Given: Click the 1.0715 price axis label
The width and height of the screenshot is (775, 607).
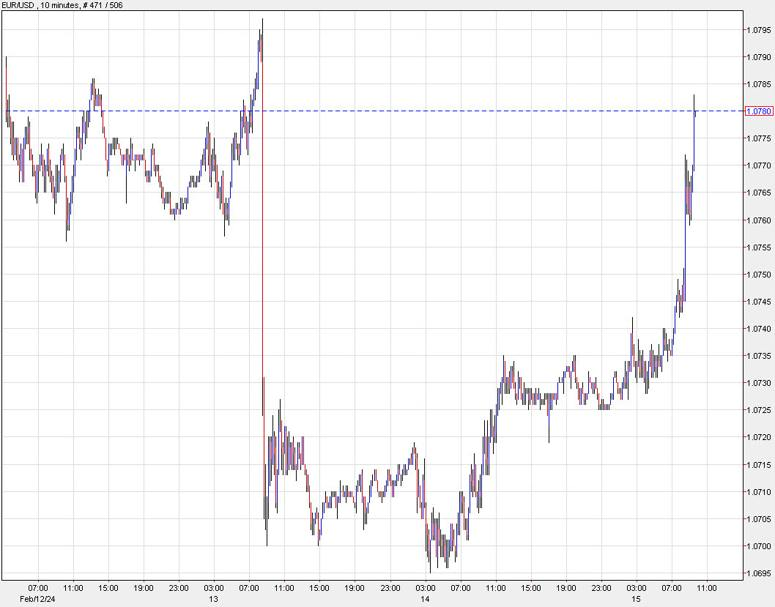Looking at the screenshot, I should (x=759, y=465).
